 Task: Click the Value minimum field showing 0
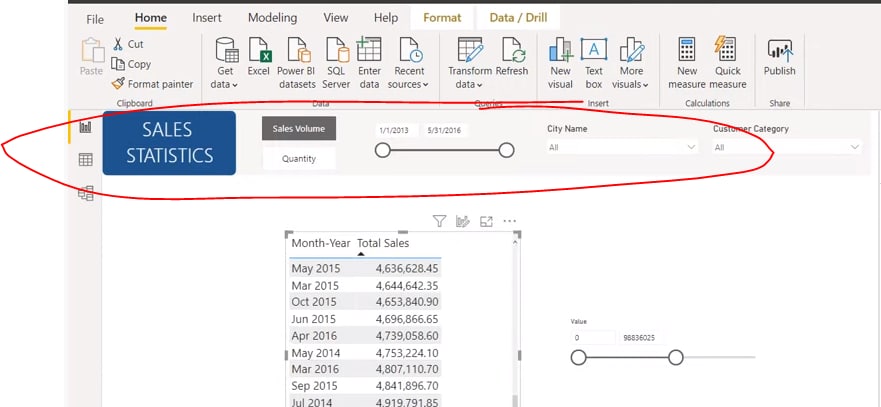tap(593, 338)
